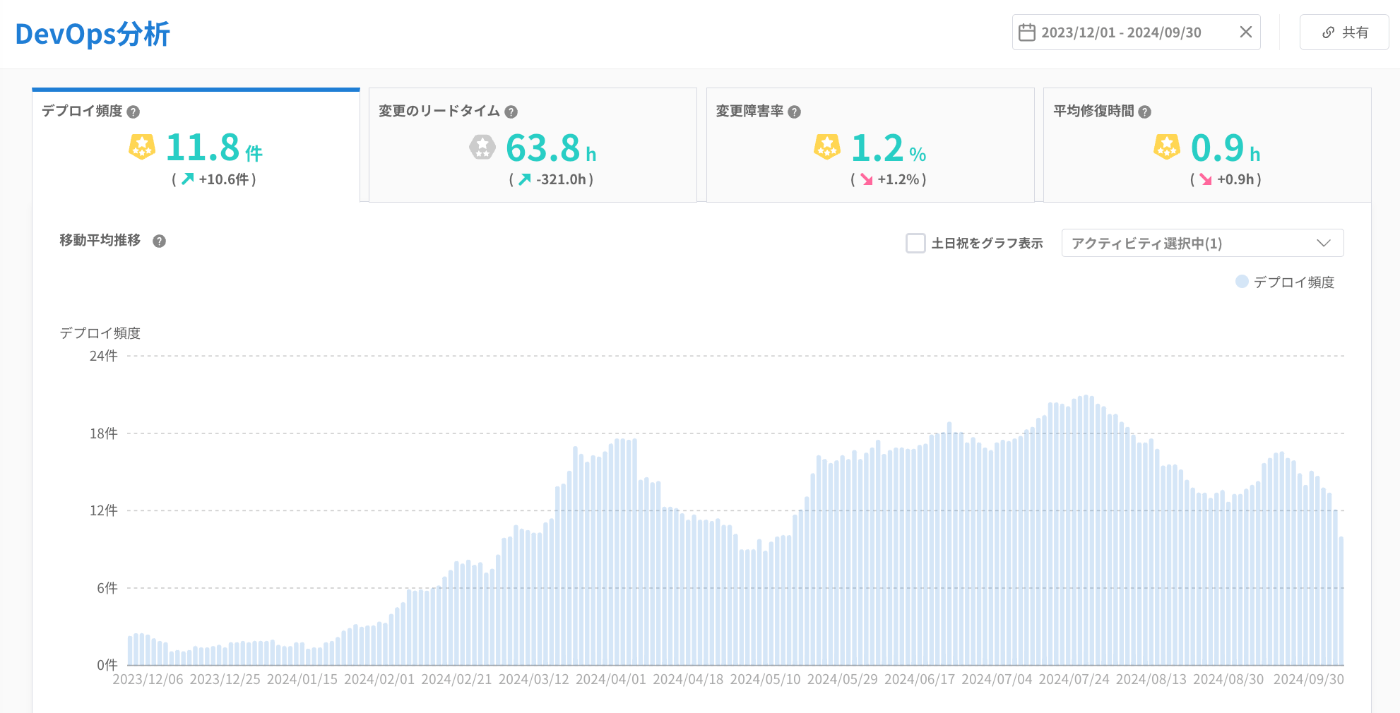Clear the date range with X icon
1400x713 pixels.
[1246, 32]
